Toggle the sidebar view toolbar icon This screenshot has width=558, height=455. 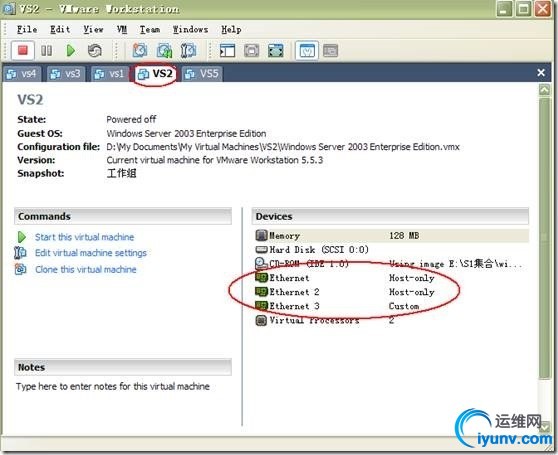click(x=227, y=51)
